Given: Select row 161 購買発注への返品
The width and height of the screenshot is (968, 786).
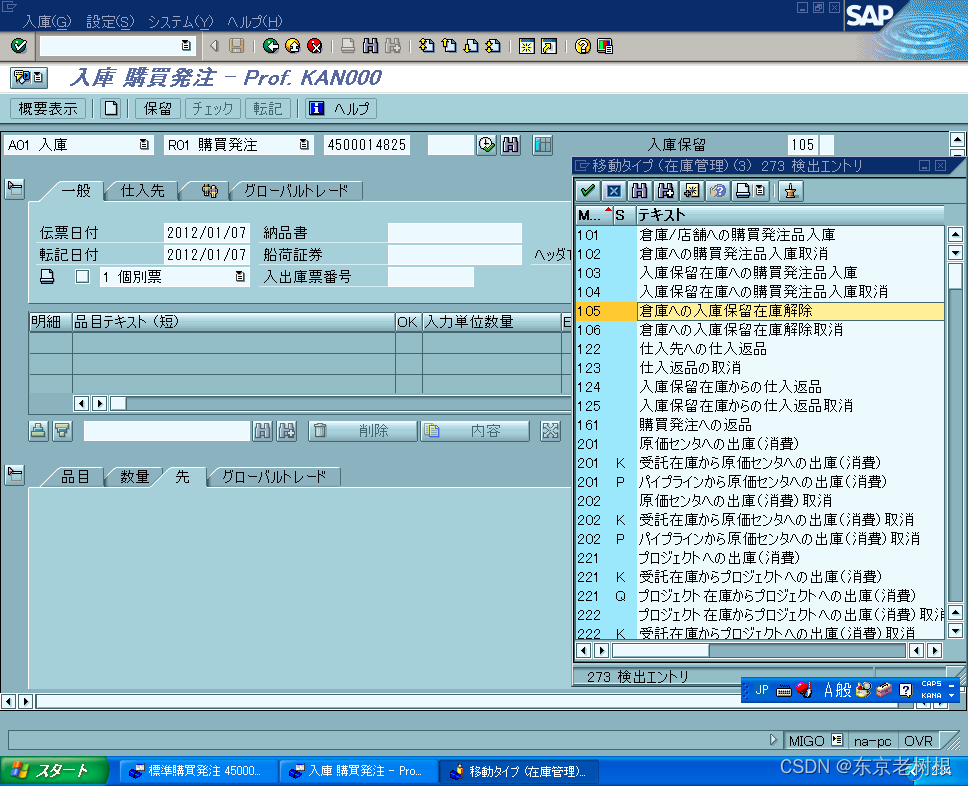Looking at the screenshot, I should [x=759, y=425].
